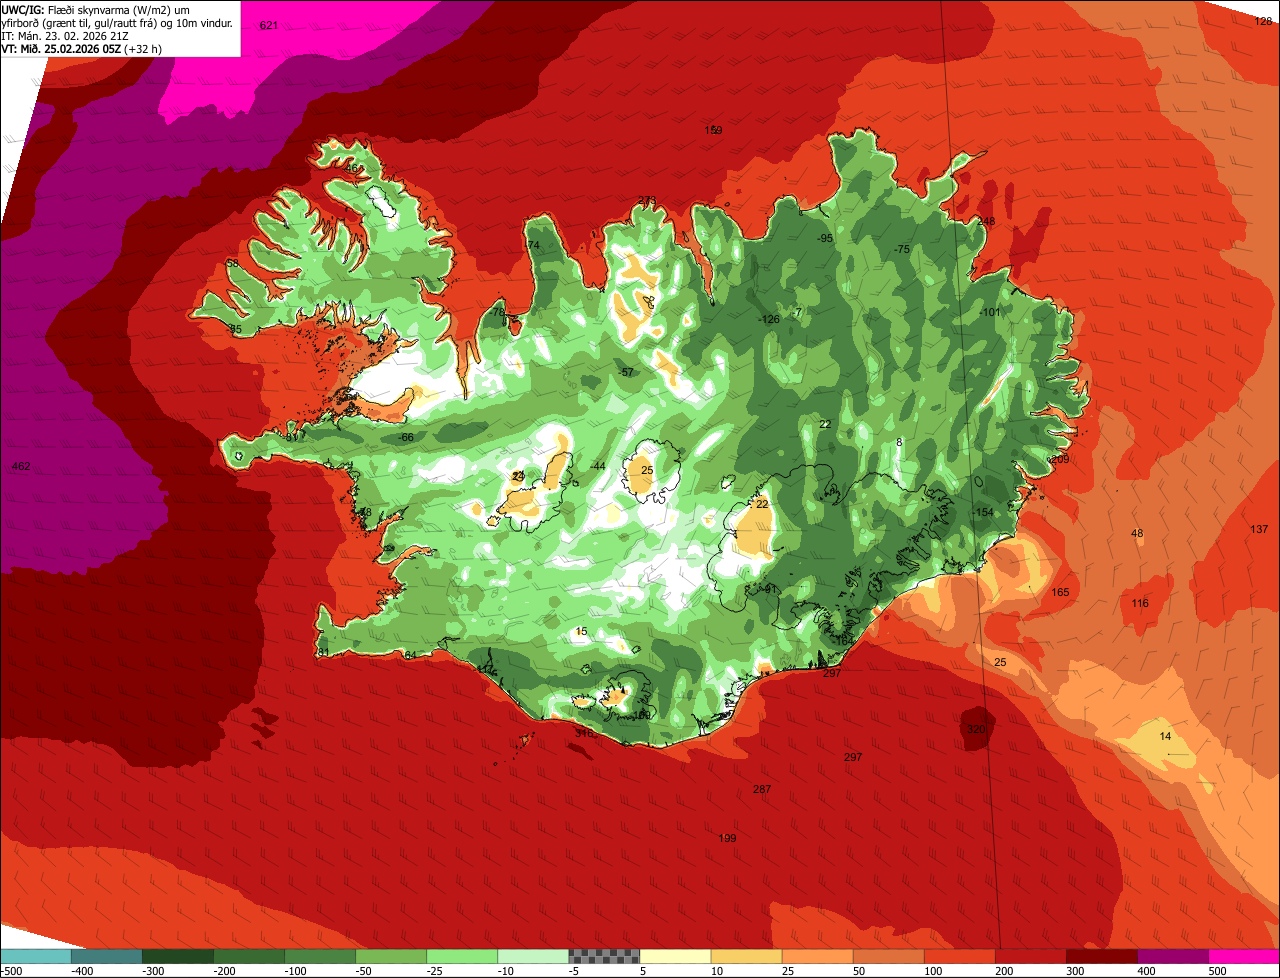This screenshot has height=978, width=1280.
Task: Click the 100 to 200 red-orange legend swatch
Action: pyautogui.click(x=959, y=956)
